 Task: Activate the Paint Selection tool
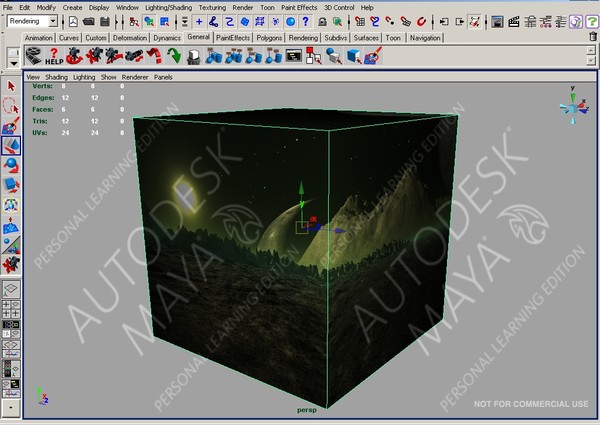point(11,125)
